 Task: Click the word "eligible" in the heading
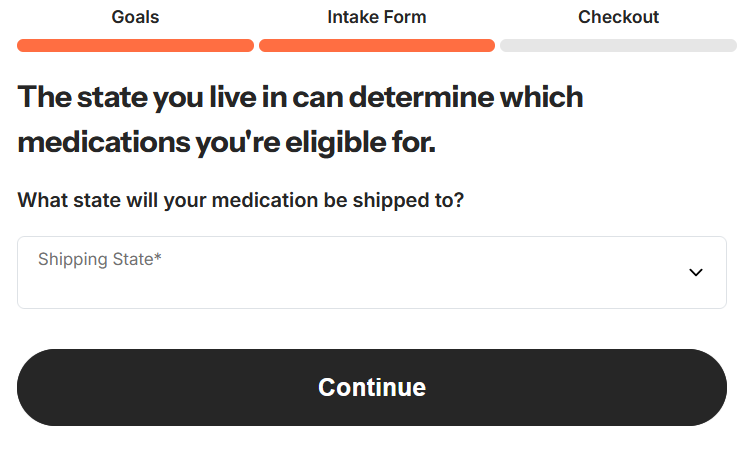pyautogui.click(x=336, y=142)
